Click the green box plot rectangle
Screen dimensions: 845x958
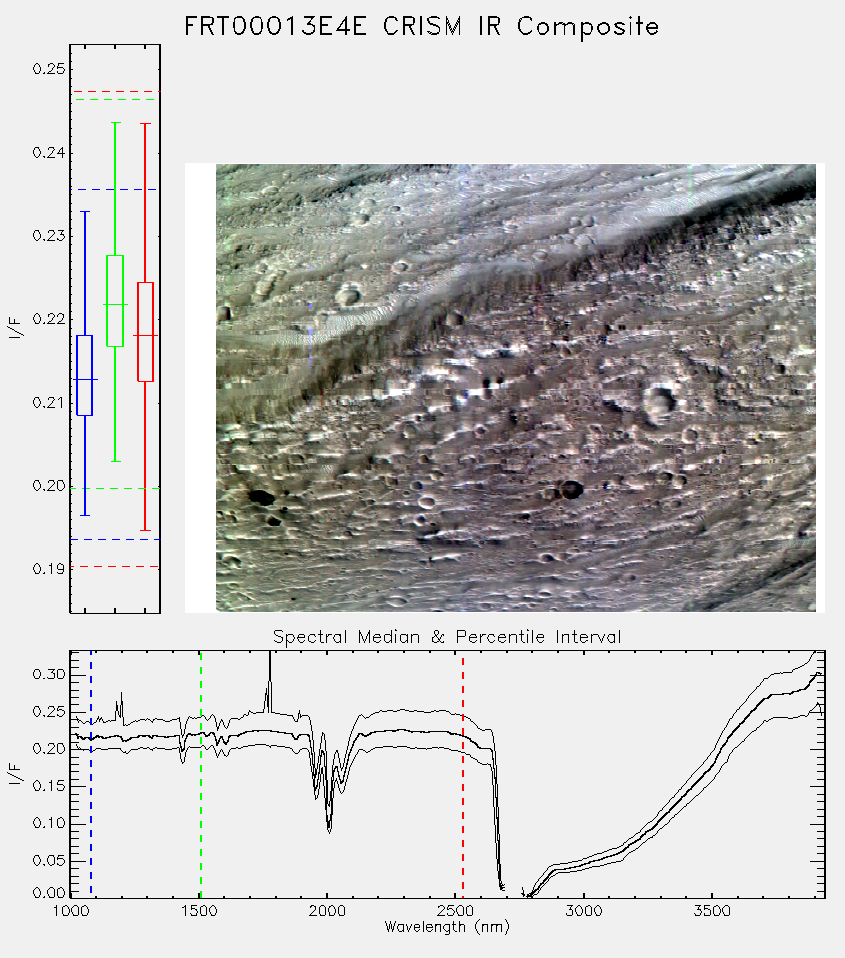pyautogui.click(x=115, y=301)
